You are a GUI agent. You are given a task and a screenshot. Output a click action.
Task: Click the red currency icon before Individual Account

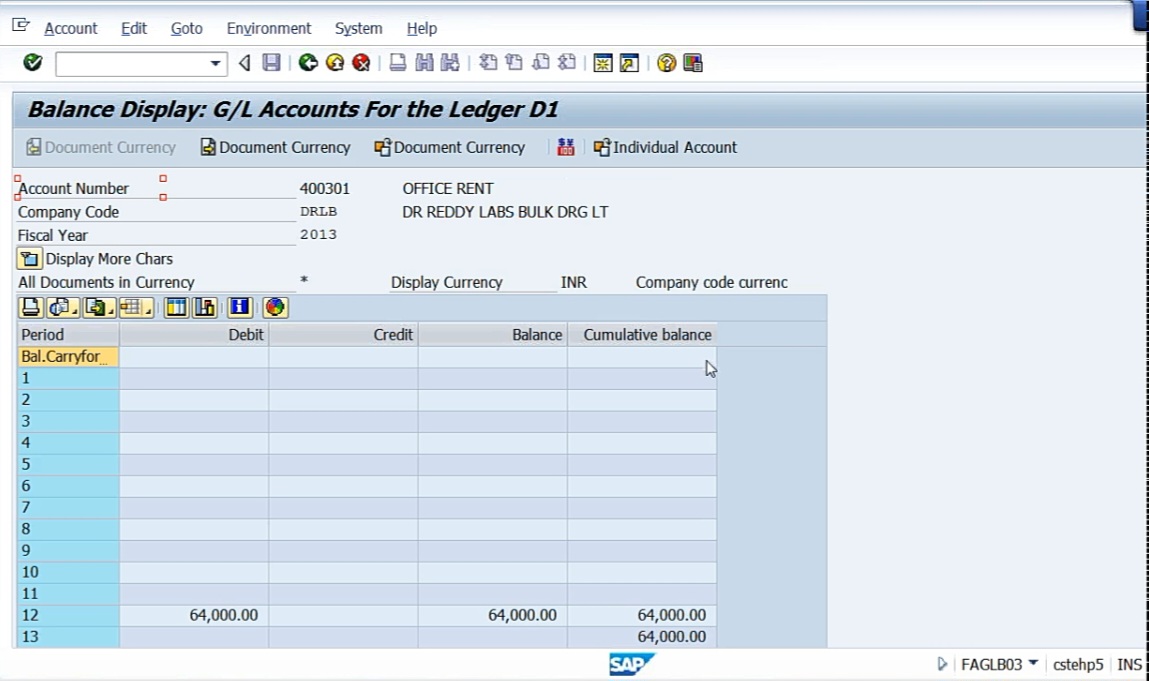(566, 147)
